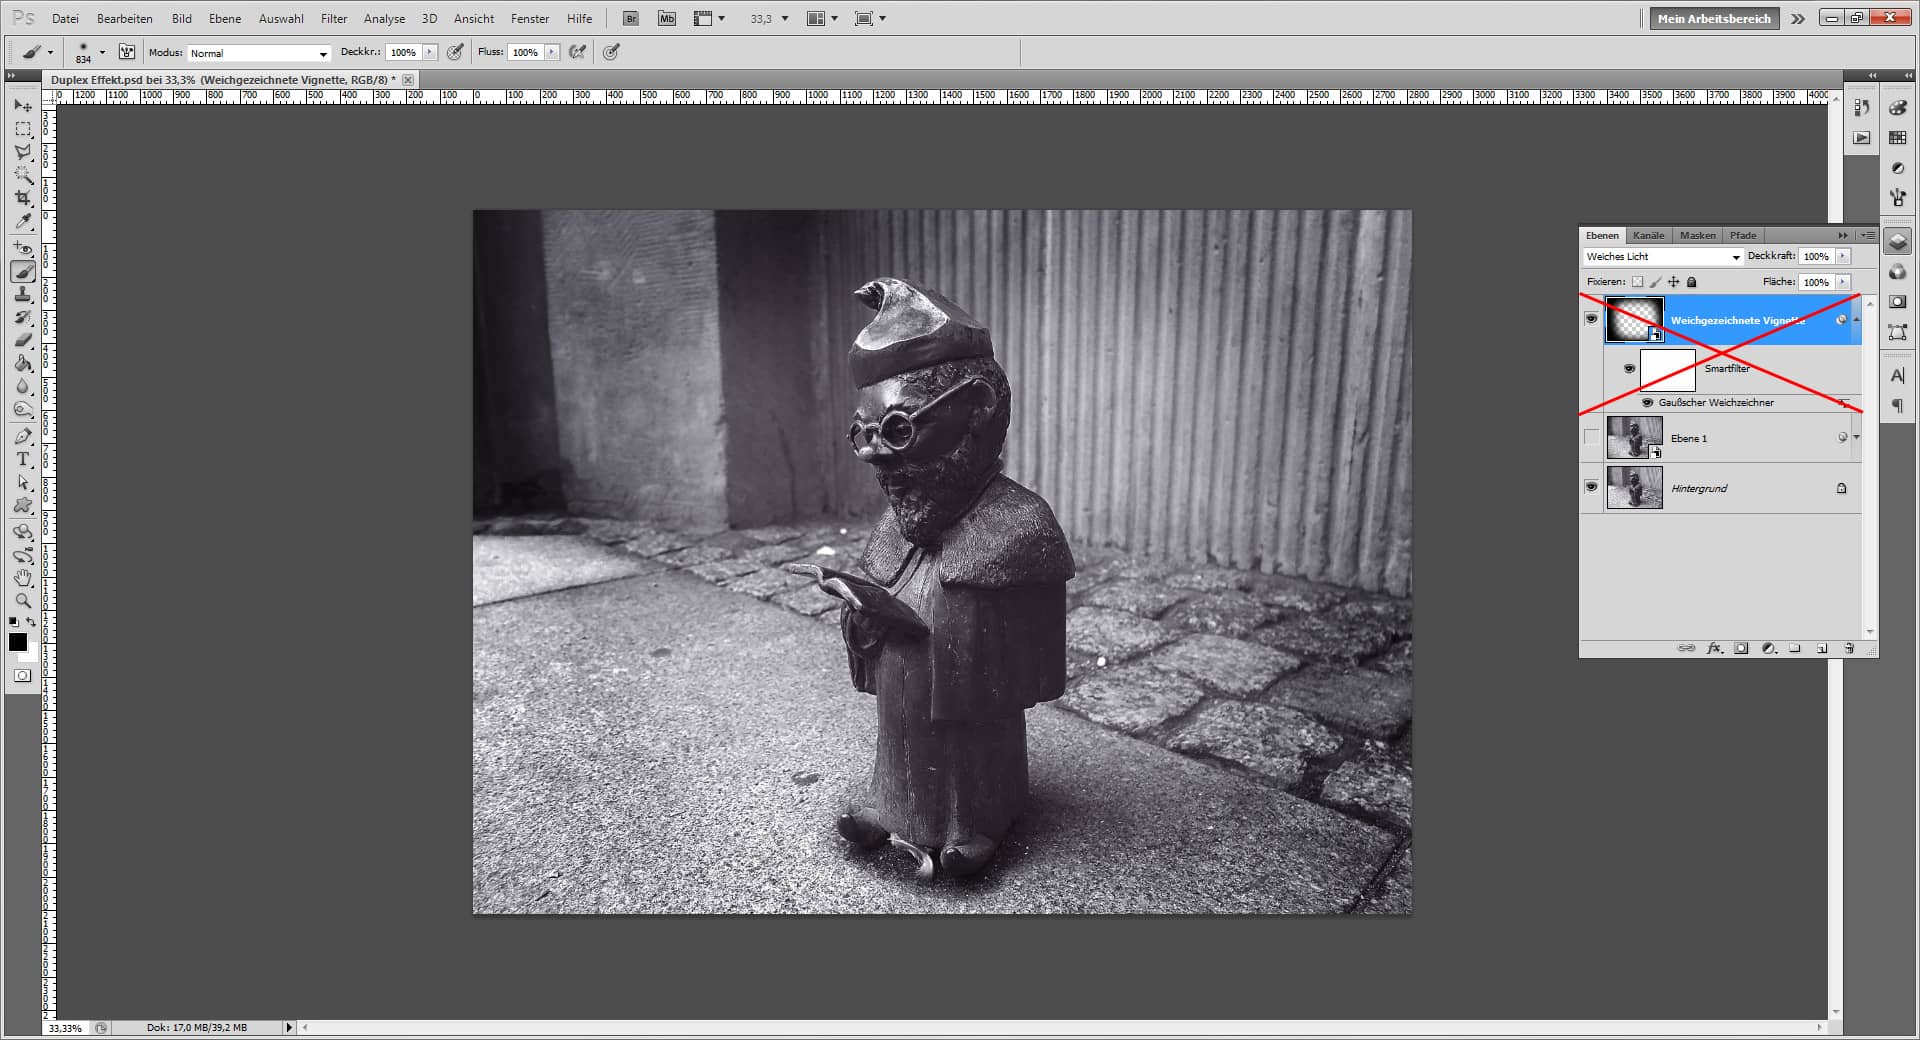
Task: Select the Horizontal Type tool
Action: [x=22, y=460]
